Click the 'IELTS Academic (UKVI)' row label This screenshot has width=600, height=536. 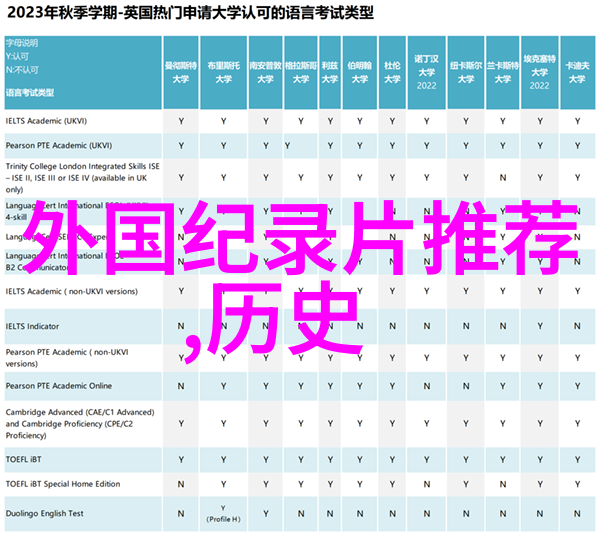46,121
